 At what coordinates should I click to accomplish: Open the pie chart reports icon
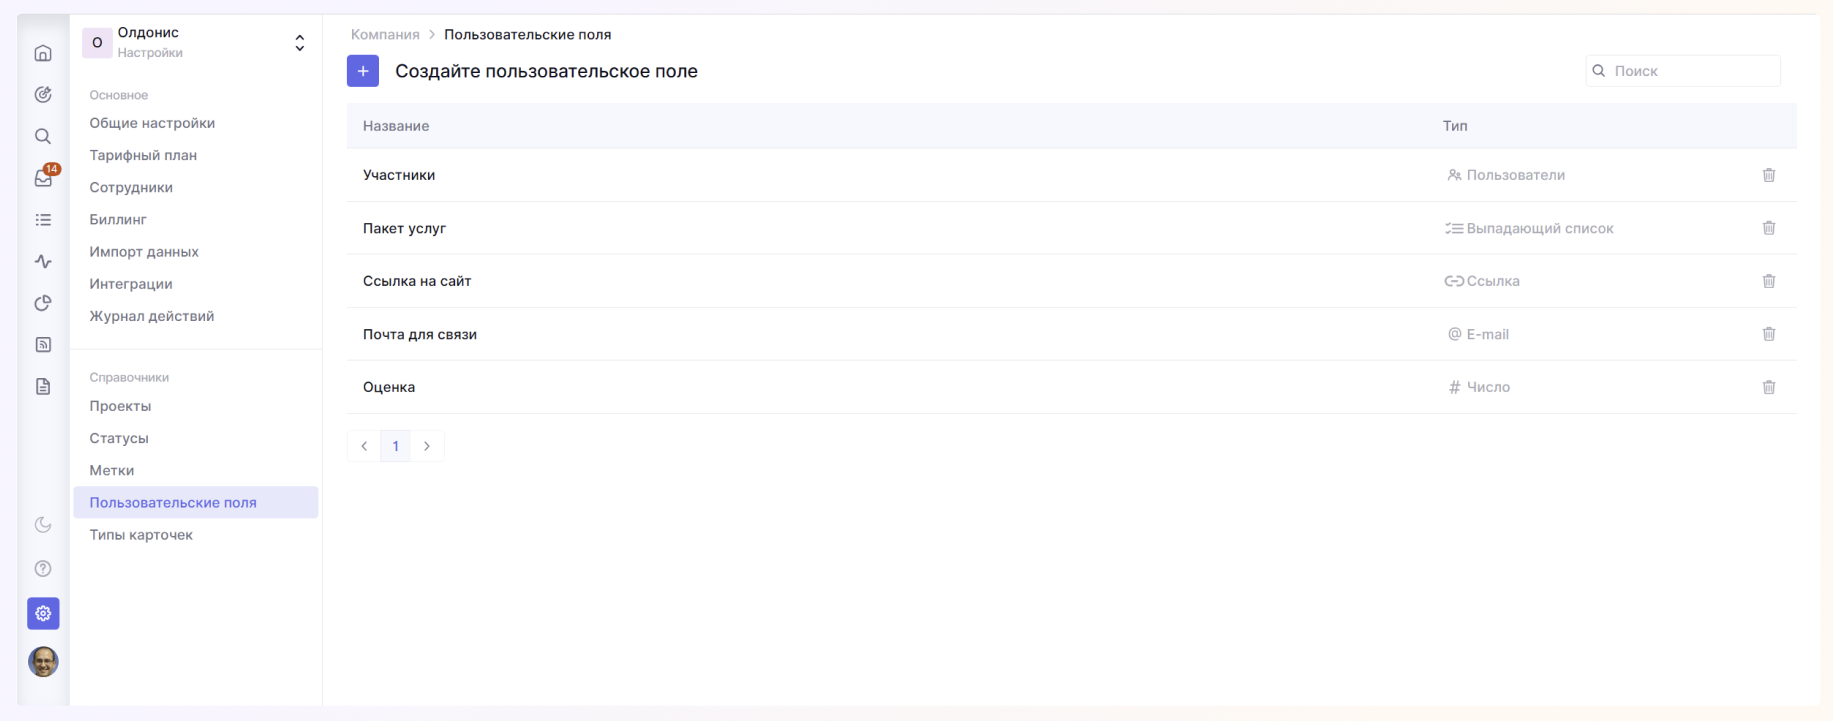(43, 303)
